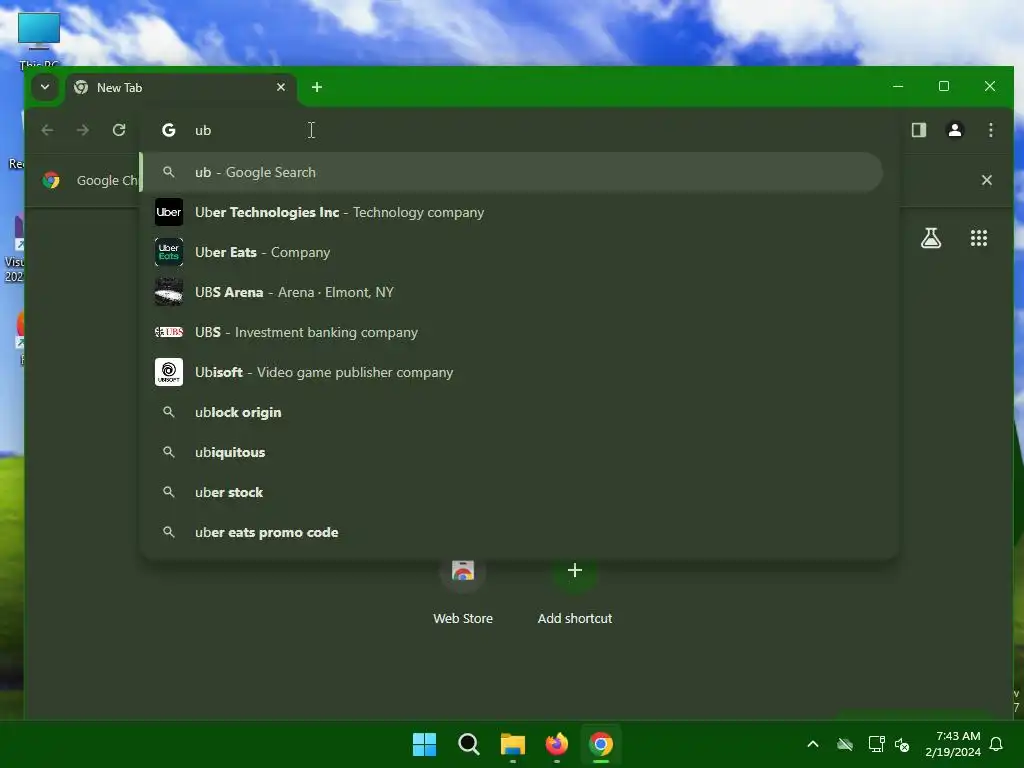Open the Google apps grid
Screen dimensions: 1024x768
click(978, 238)
